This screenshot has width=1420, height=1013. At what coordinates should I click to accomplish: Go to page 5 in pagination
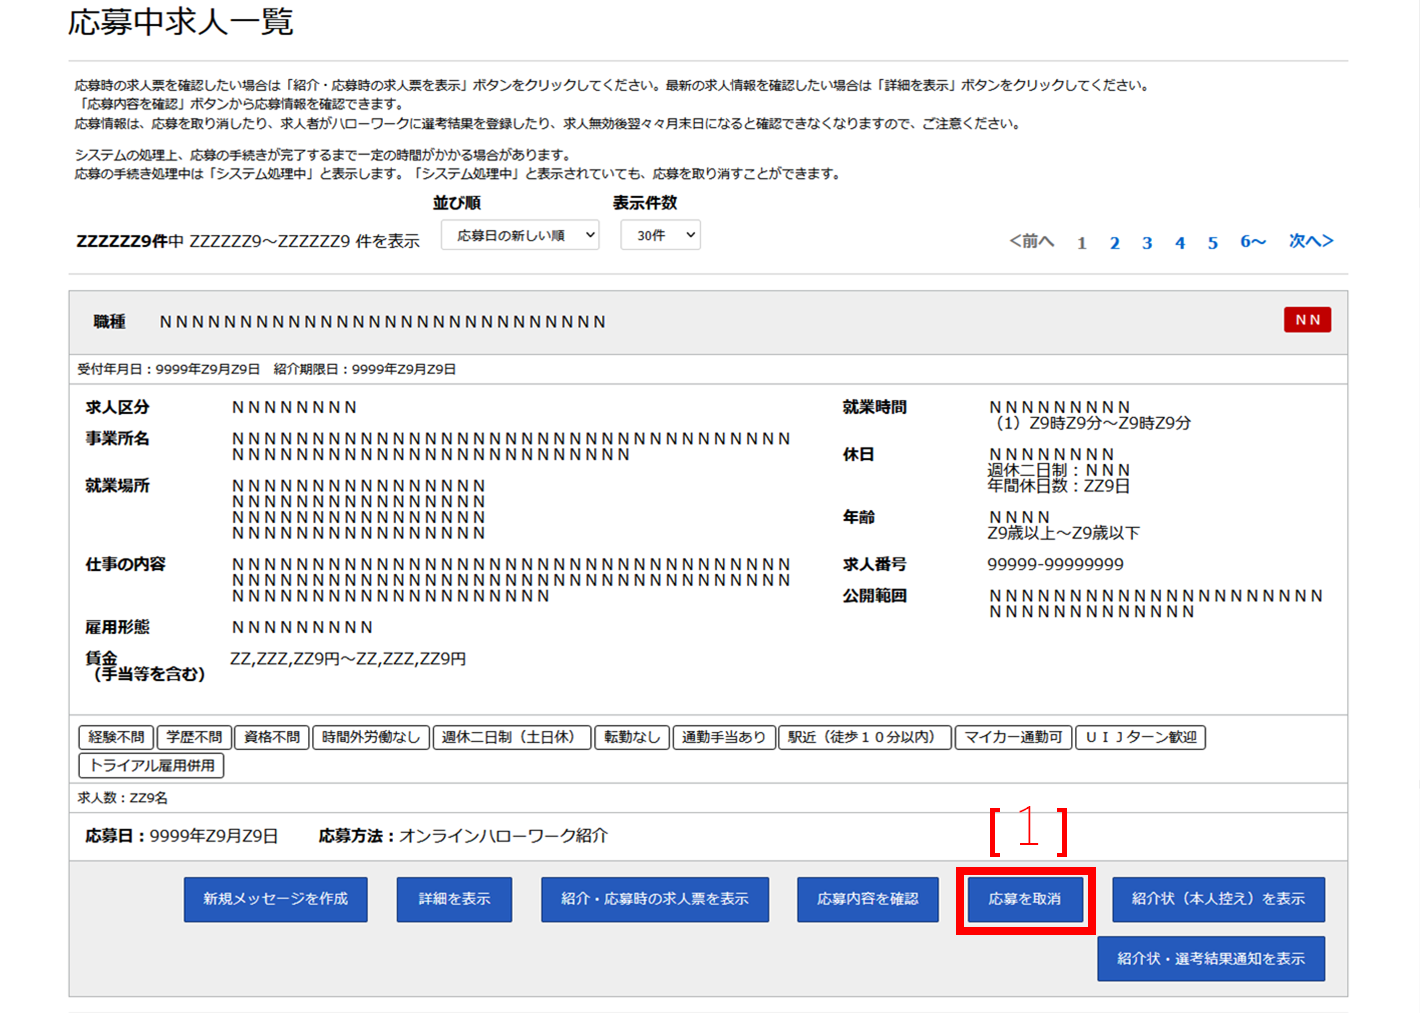pyautogui.click(x=1213, y=243)
